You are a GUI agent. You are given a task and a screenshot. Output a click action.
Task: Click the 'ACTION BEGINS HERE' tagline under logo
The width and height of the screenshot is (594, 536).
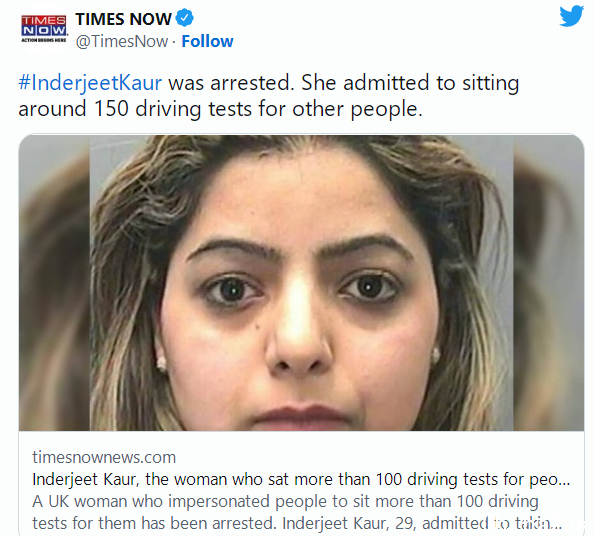(x=44, y=40)
